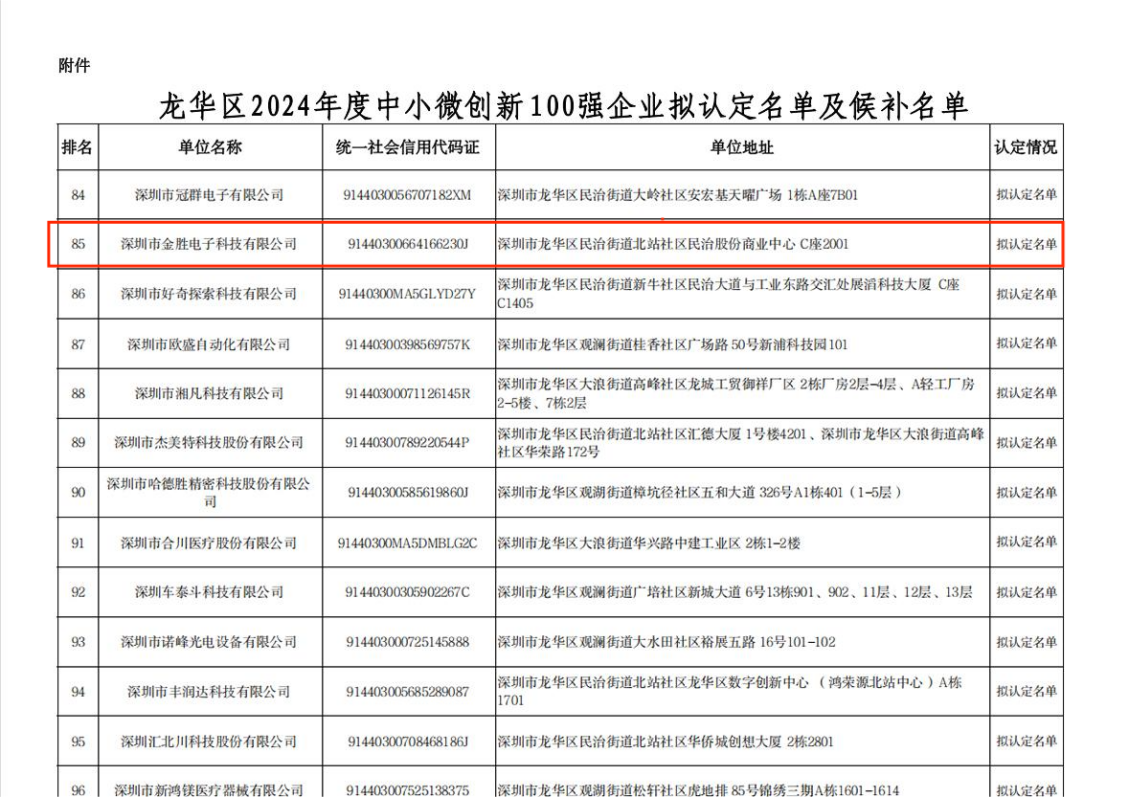Click credit code 91440300664166230J
Screen dimensions: 1129x797
point(407,244)
